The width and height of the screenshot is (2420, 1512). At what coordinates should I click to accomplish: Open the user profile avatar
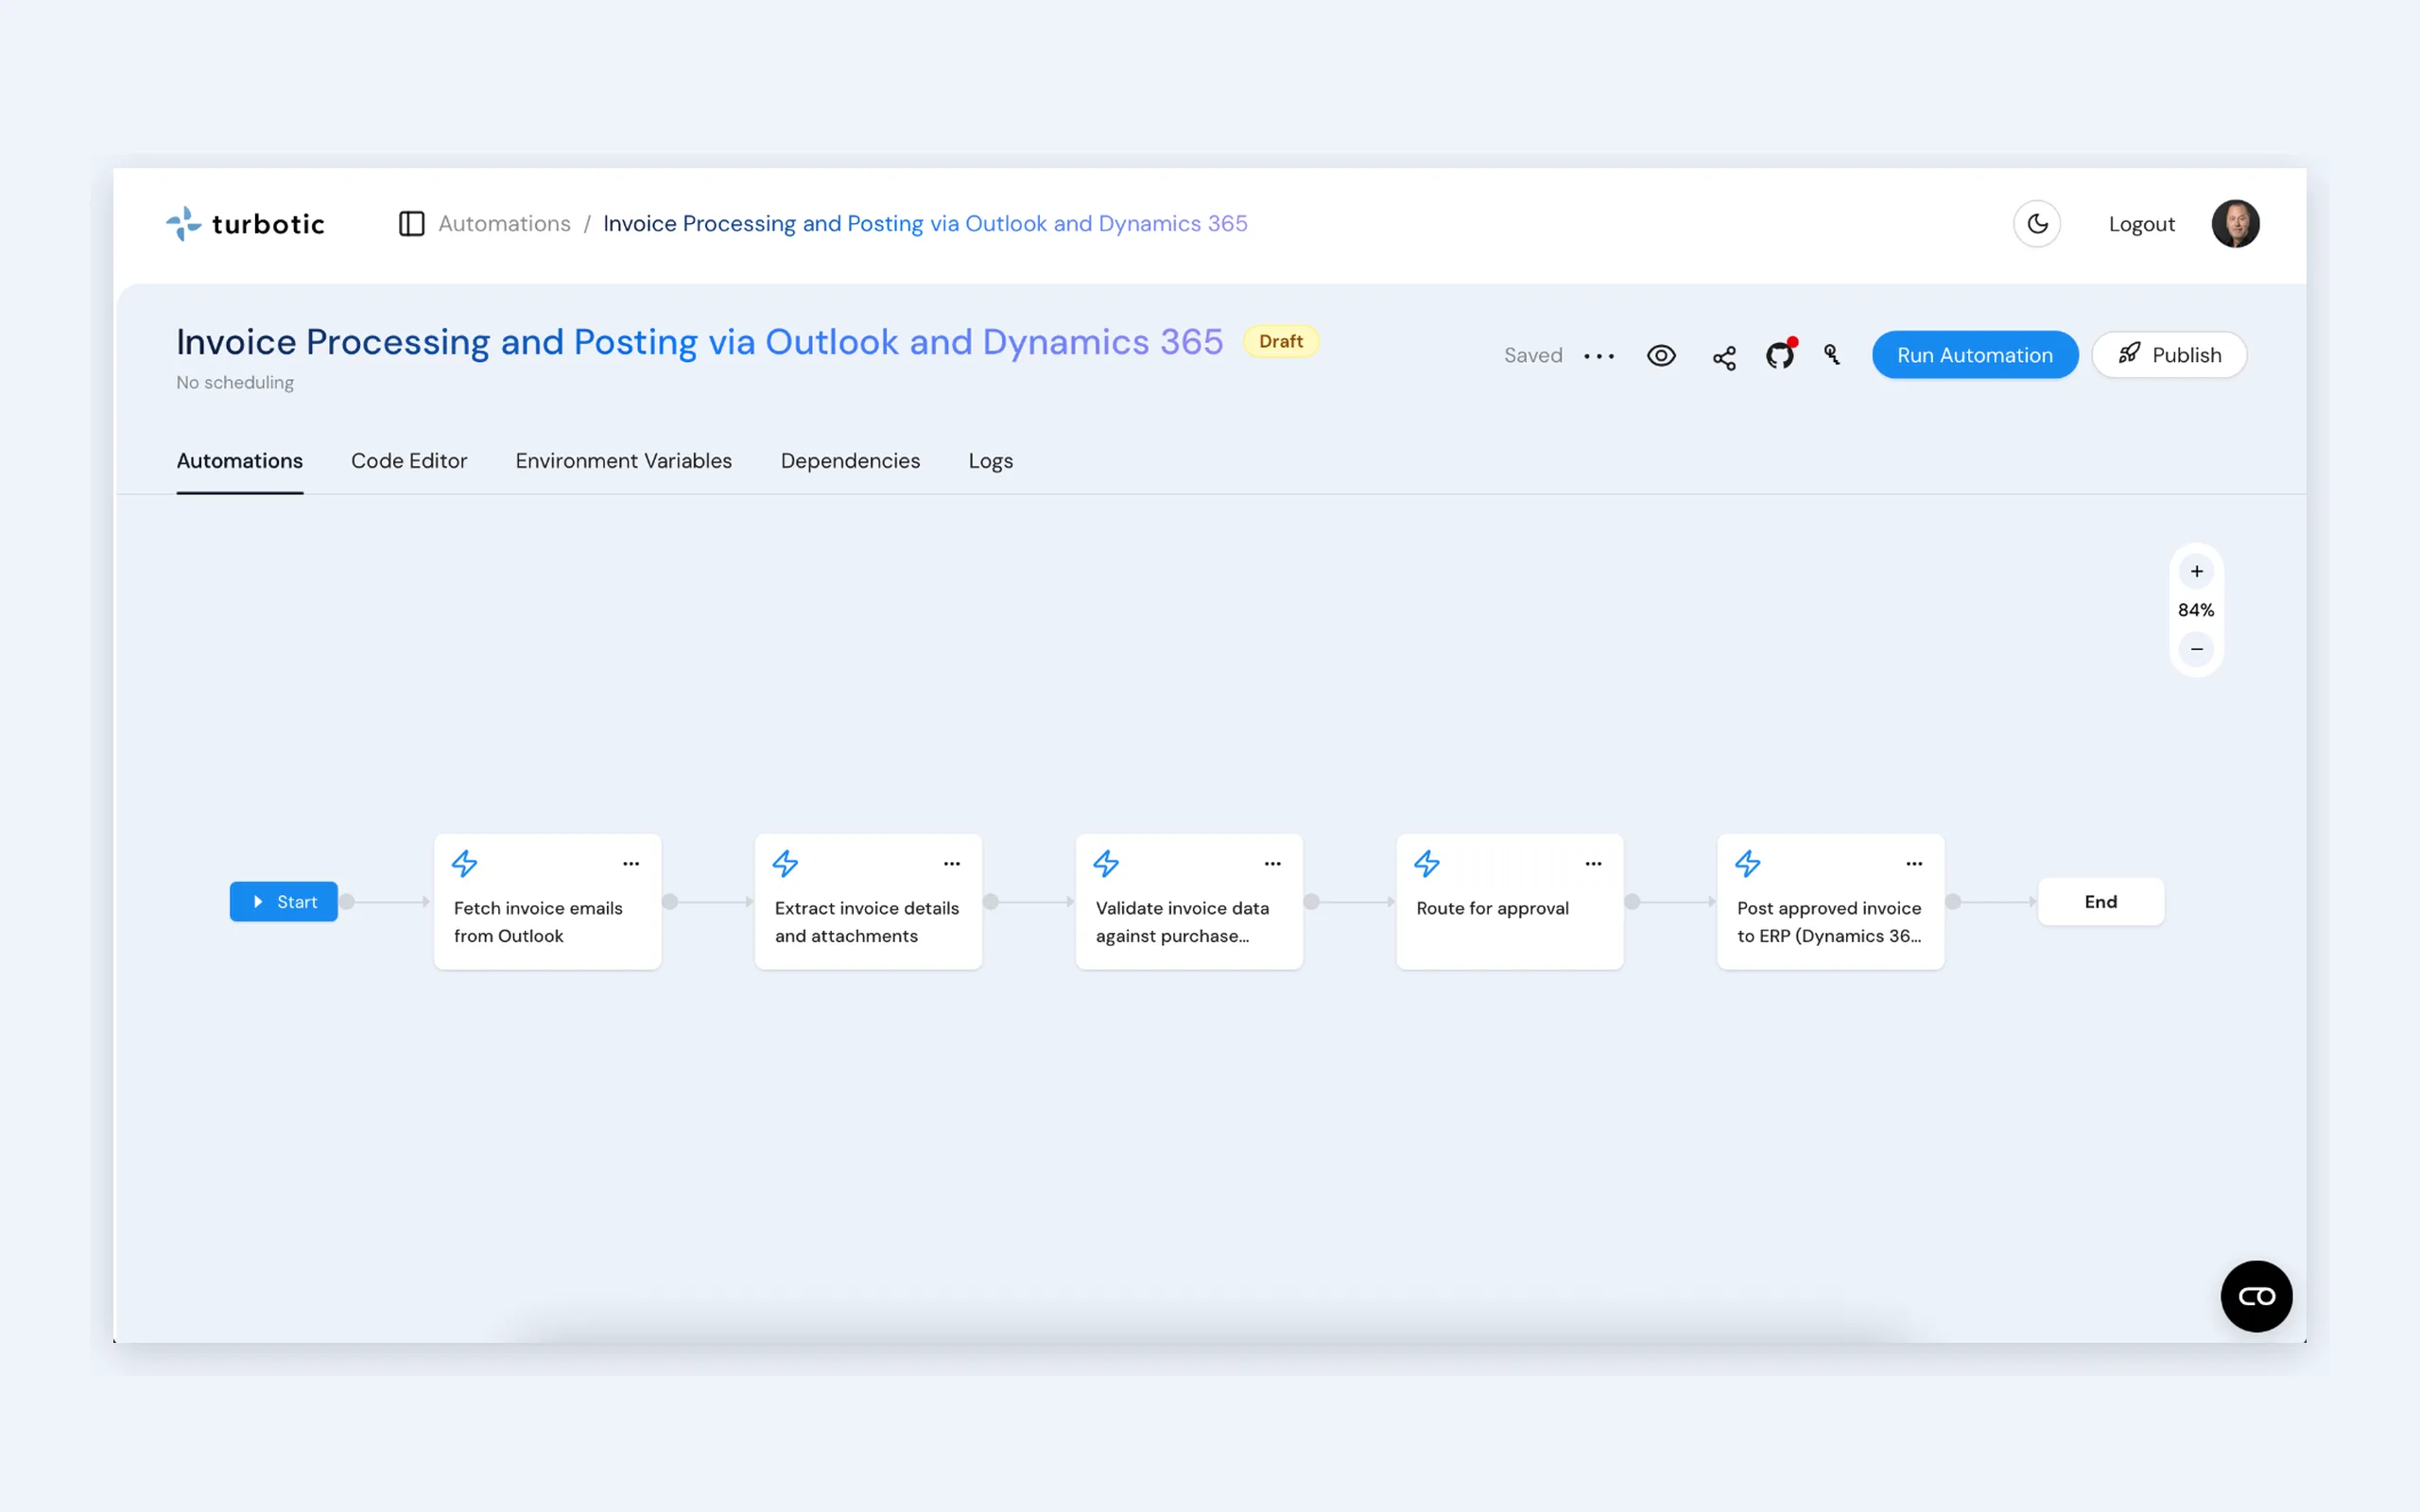[2235, 224]
